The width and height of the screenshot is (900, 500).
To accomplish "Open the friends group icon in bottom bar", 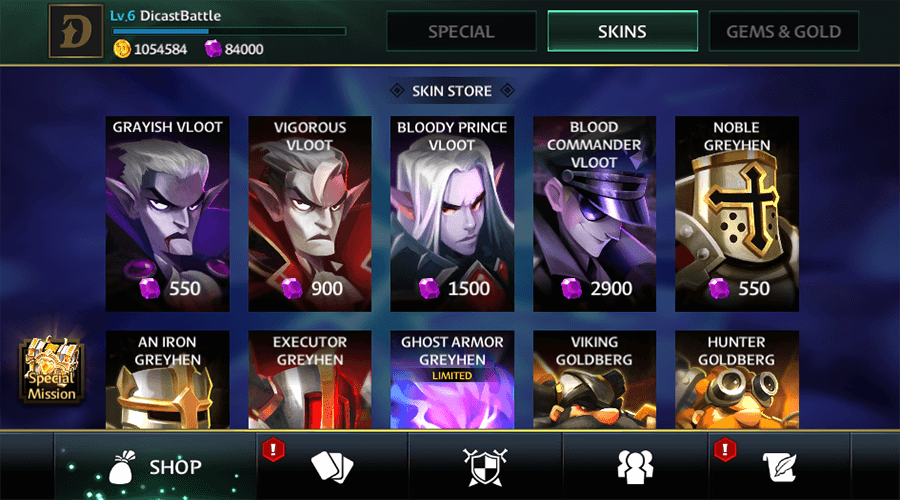I will [x=635, y=467].
